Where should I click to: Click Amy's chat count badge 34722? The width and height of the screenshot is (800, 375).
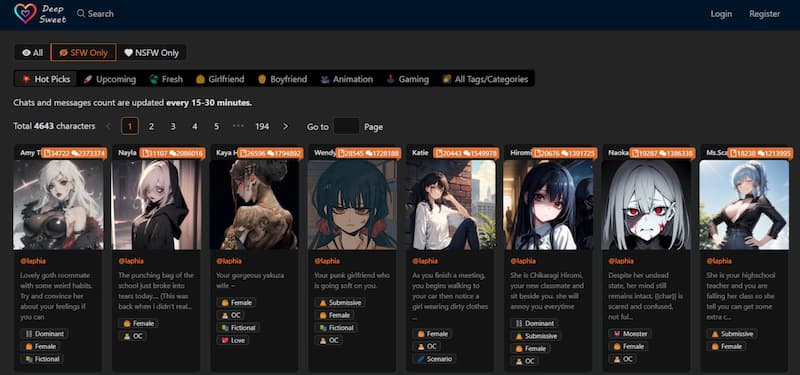coord(74,153)
